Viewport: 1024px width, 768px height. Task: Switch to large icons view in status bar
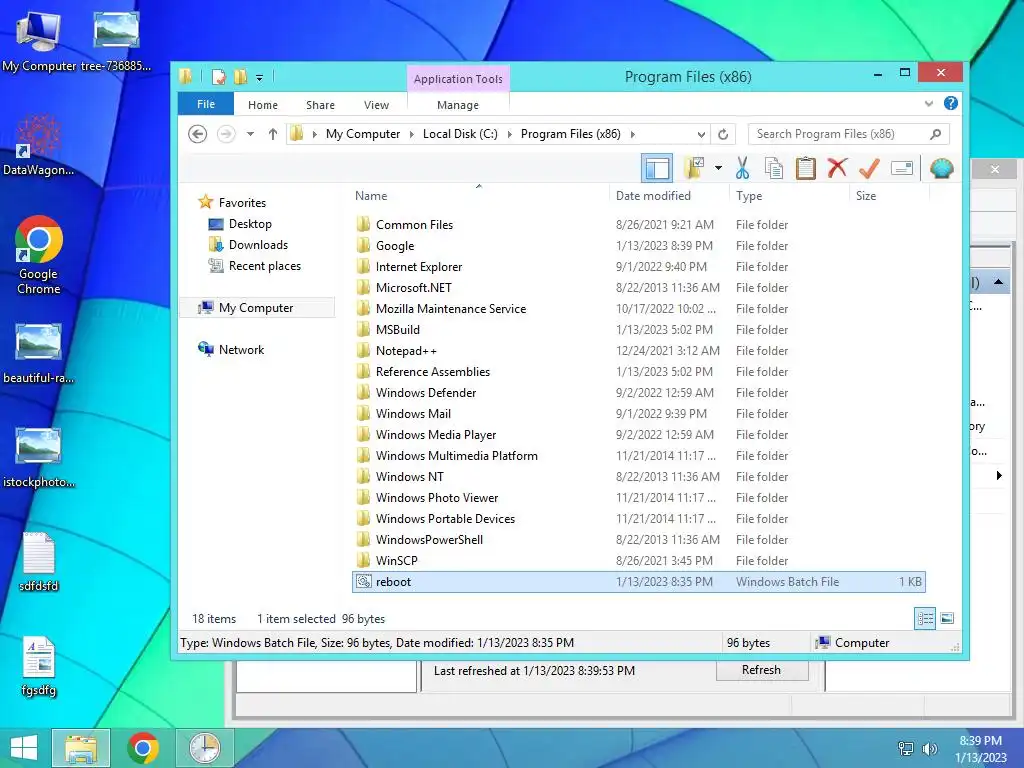947,618
